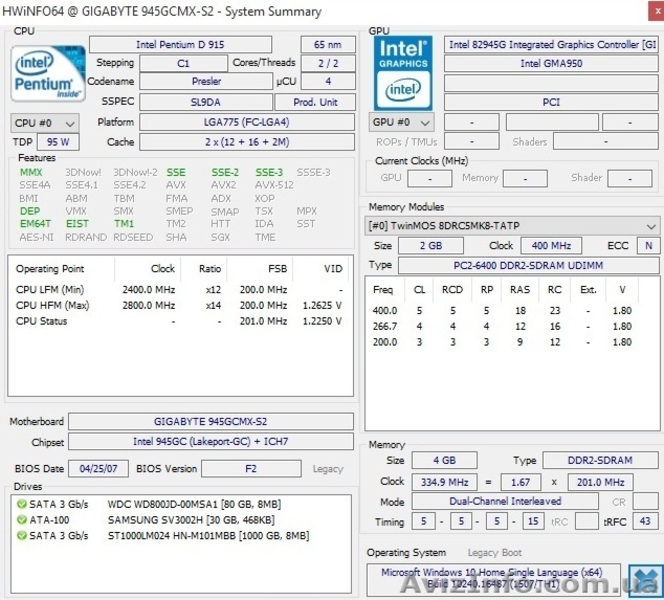Screen dimensions: 664x600
Task: Click the Intel GMA950 field
Action: coord(551,64)
